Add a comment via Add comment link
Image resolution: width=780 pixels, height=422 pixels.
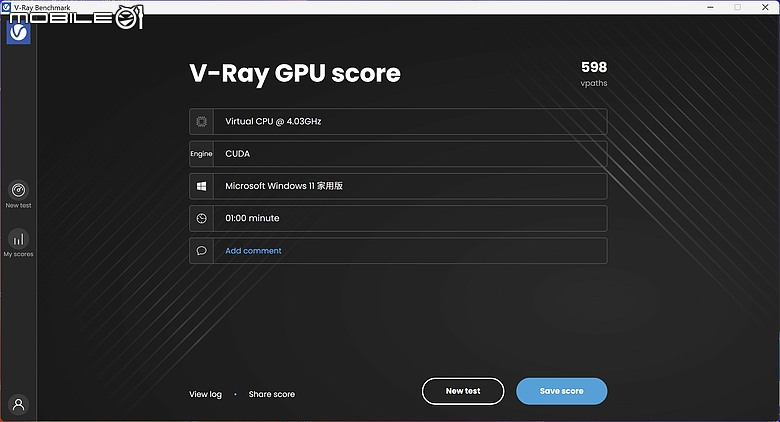(253, 251)
